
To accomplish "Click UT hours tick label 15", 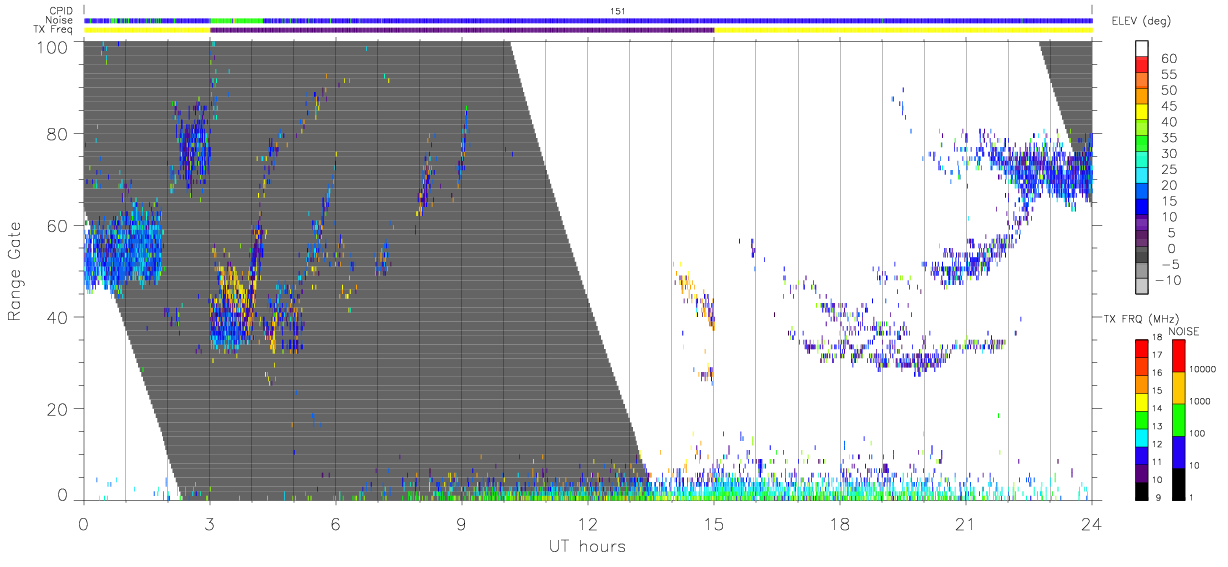I will [714, 522].
